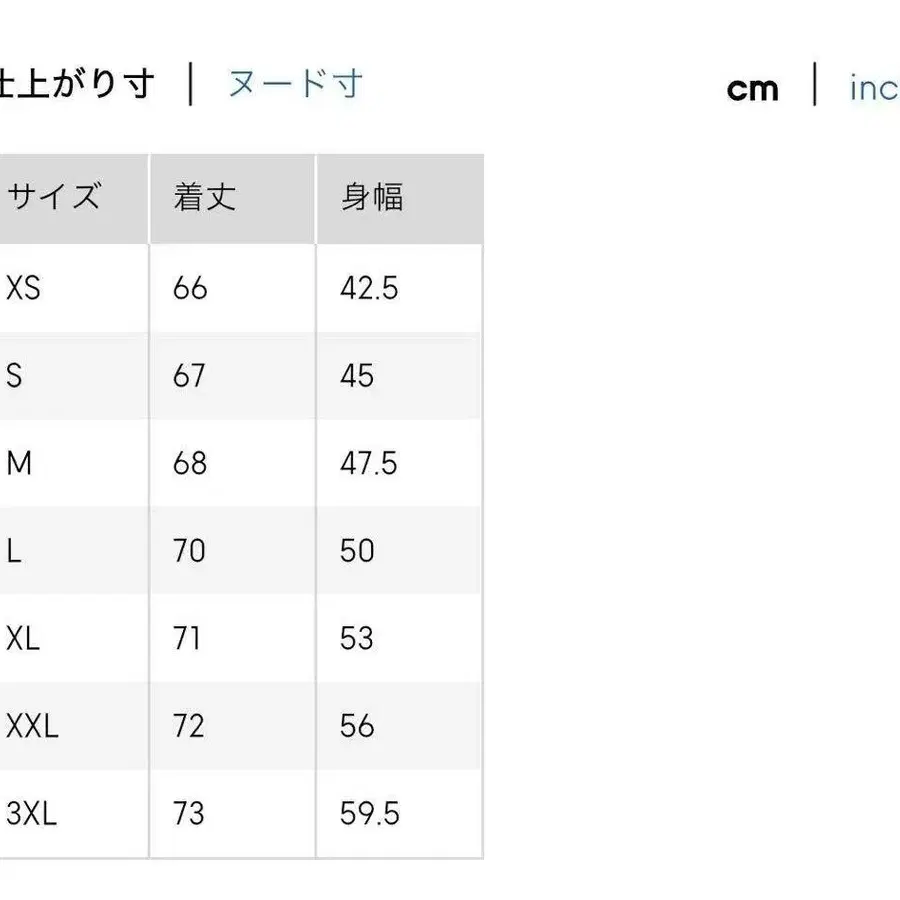Select the 着丈 column header
This screenshot has height=900, width=900.
[202, 196]
